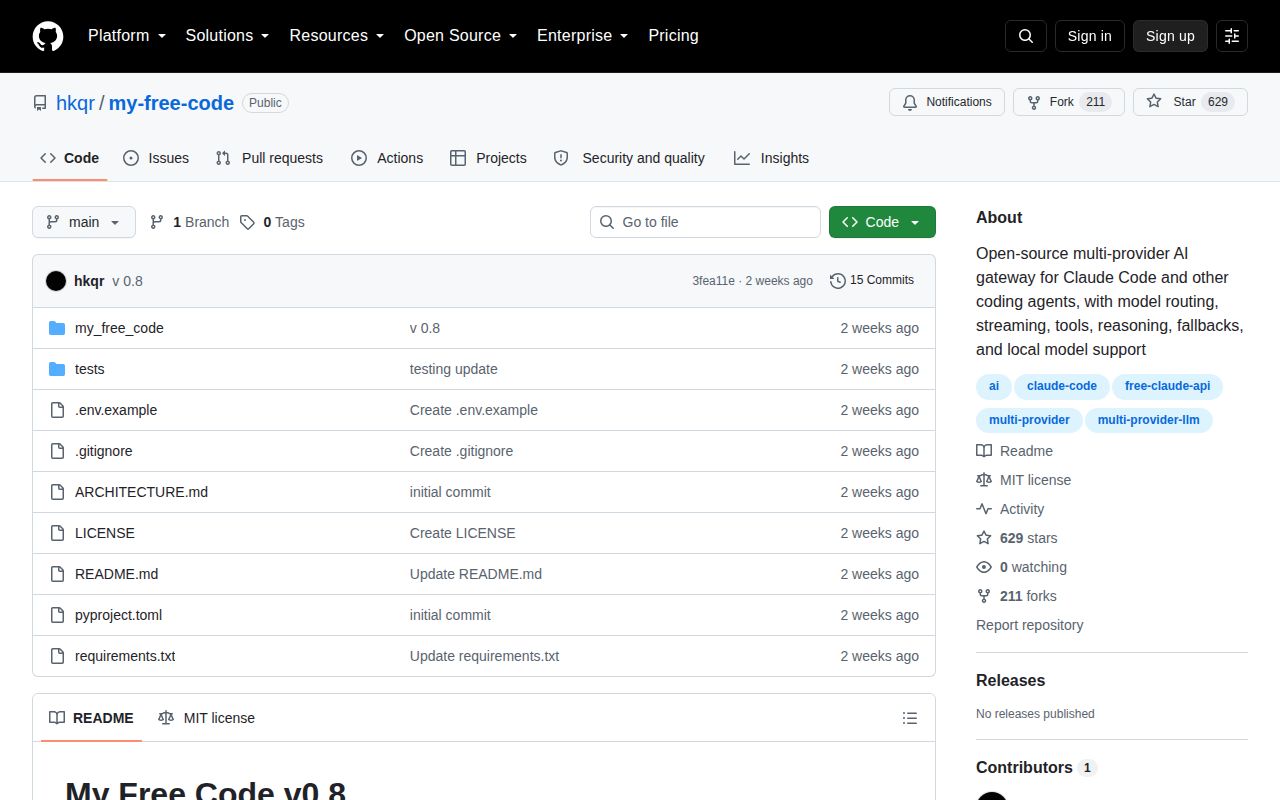Click the tag icon next to 0 Tags
1280x800 pixels.
coord(247,222)
